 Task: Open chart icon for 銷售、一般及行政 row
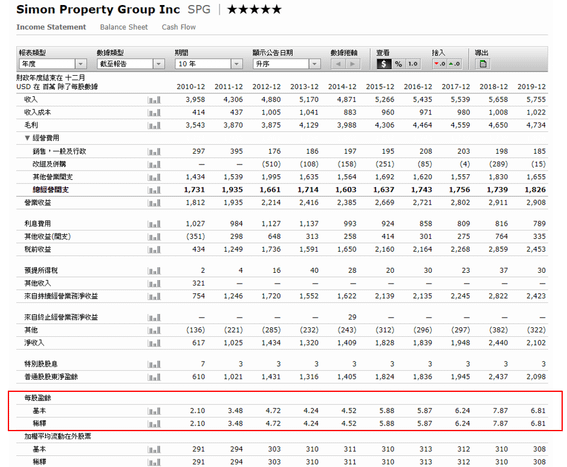tap(154, 152)
